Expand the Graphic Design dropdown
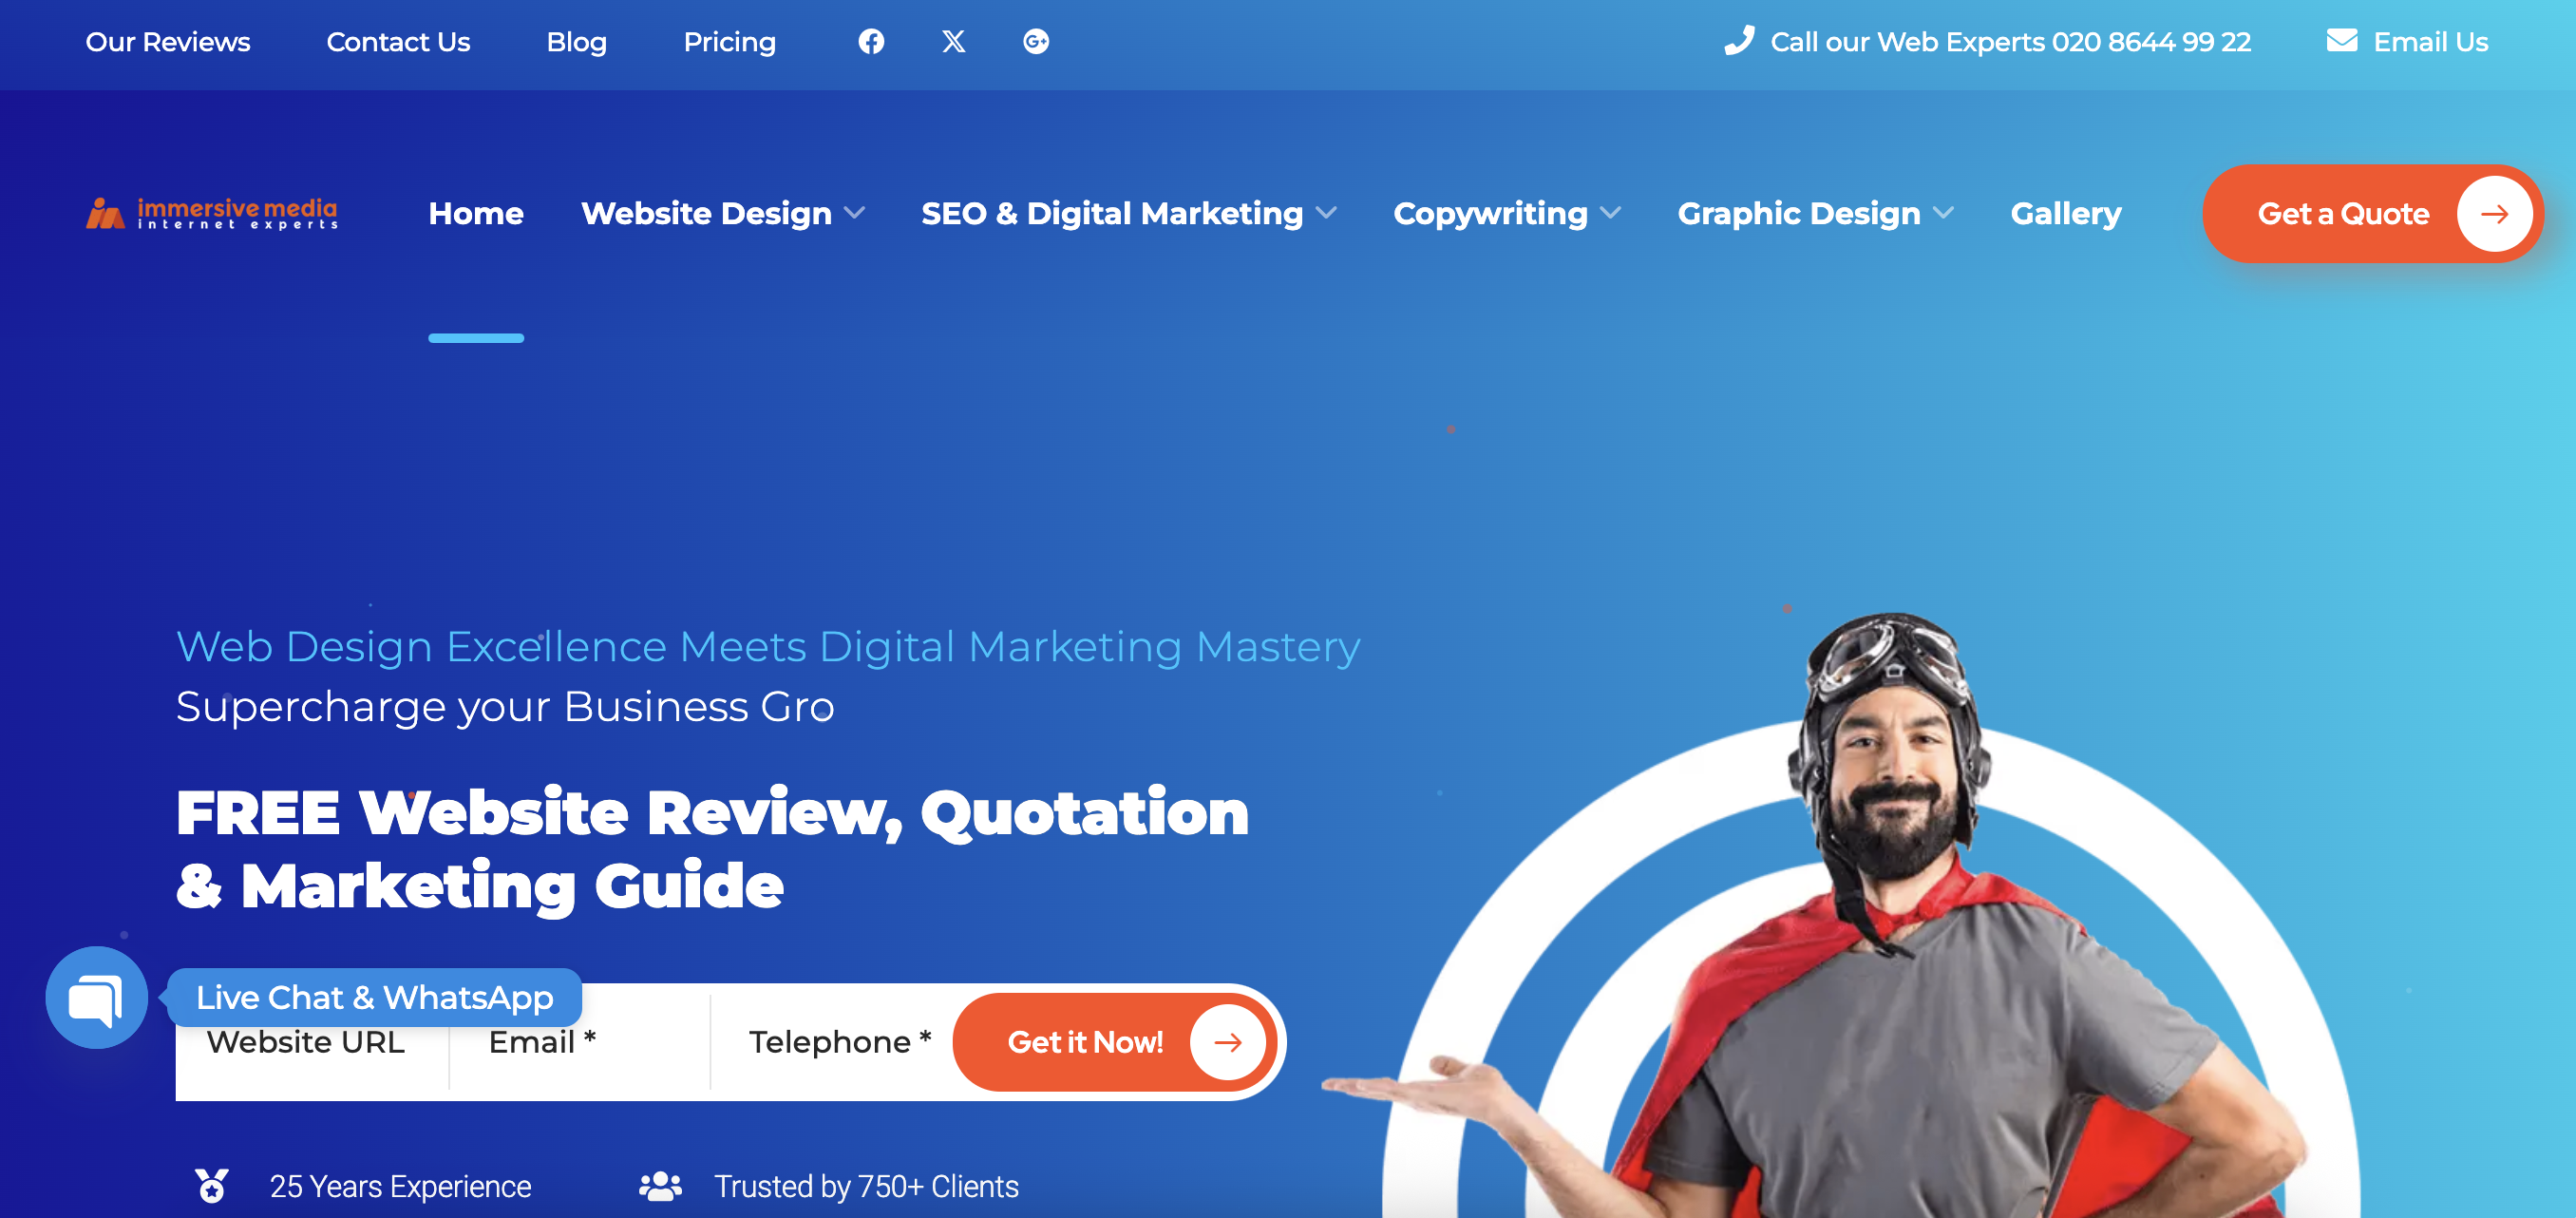This screenshot has width=2576, height=1218. coord(1815,213)
